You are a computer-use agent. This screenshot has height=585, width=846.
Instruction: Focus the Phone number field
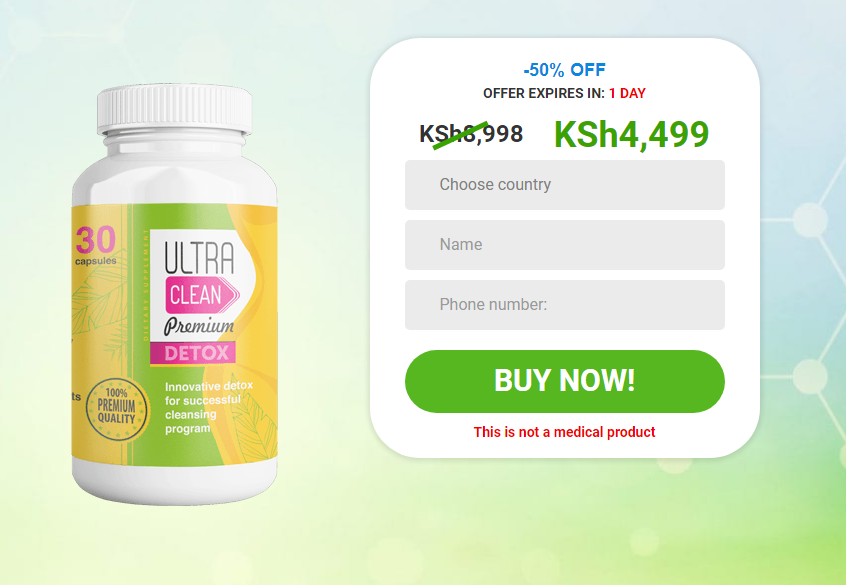pos(564,304)
